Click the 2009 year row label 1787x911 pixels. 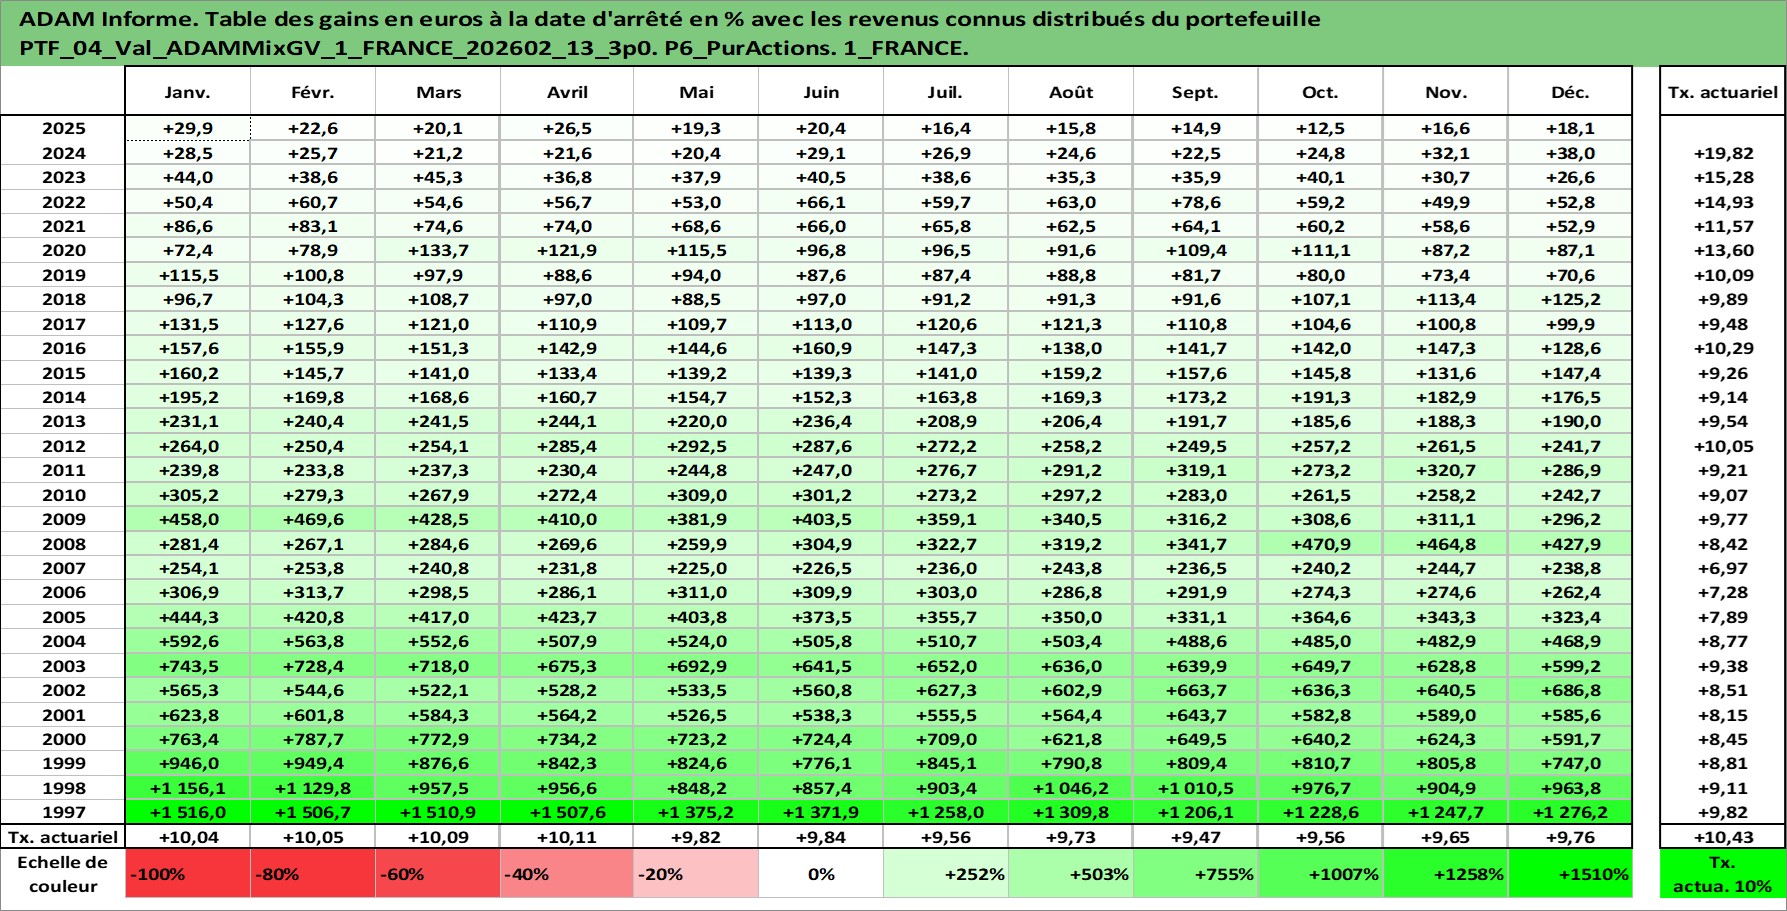tap(63, 519)
